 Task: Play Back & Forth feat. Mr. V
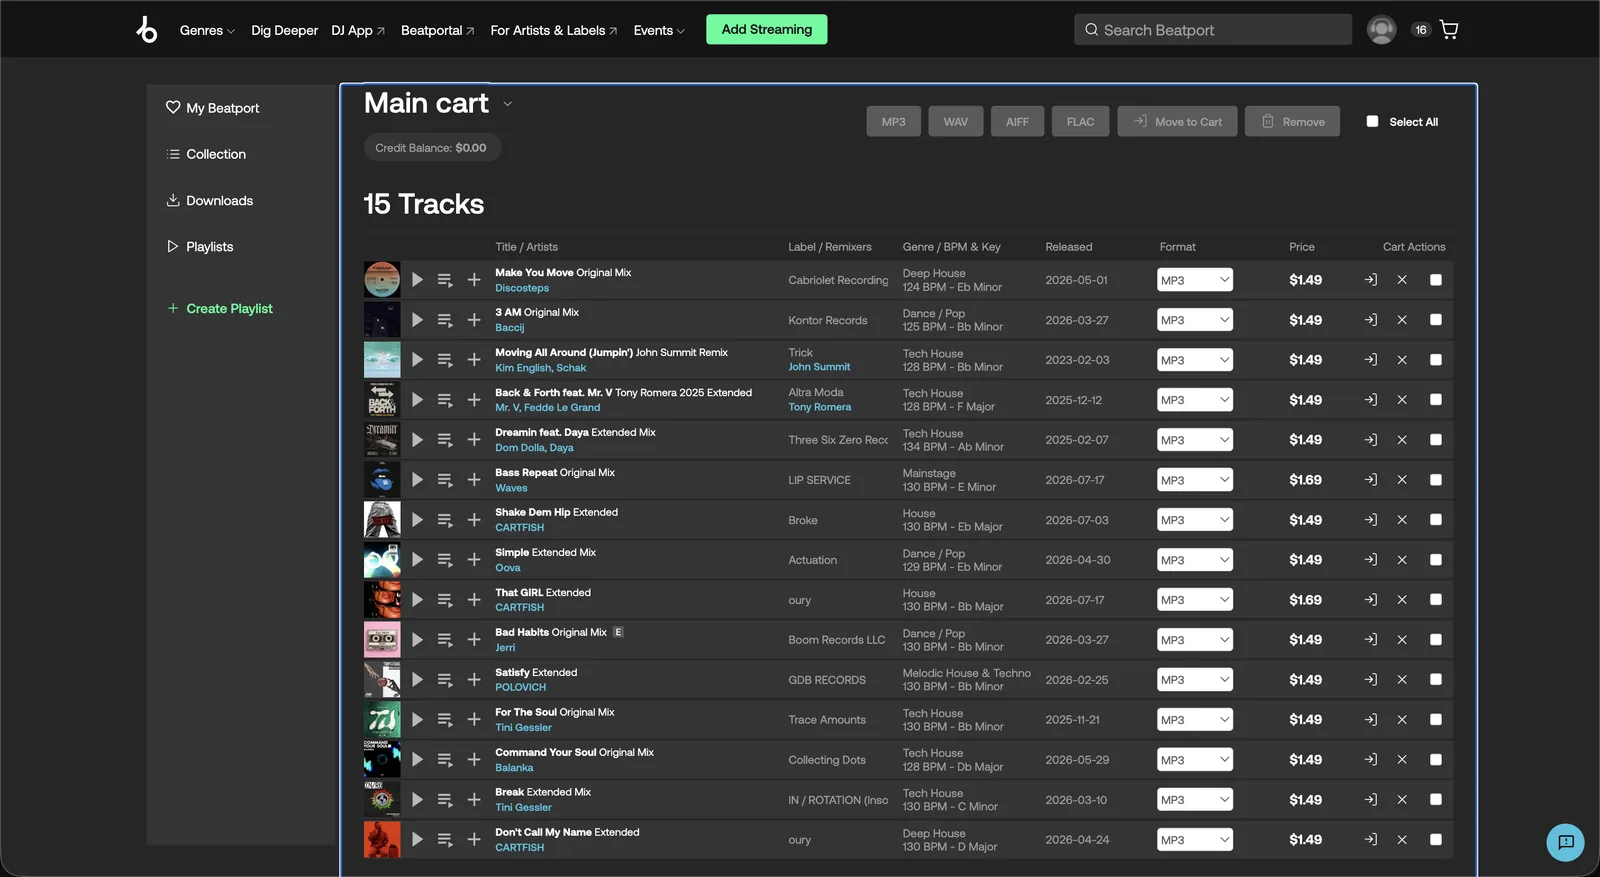417,400
